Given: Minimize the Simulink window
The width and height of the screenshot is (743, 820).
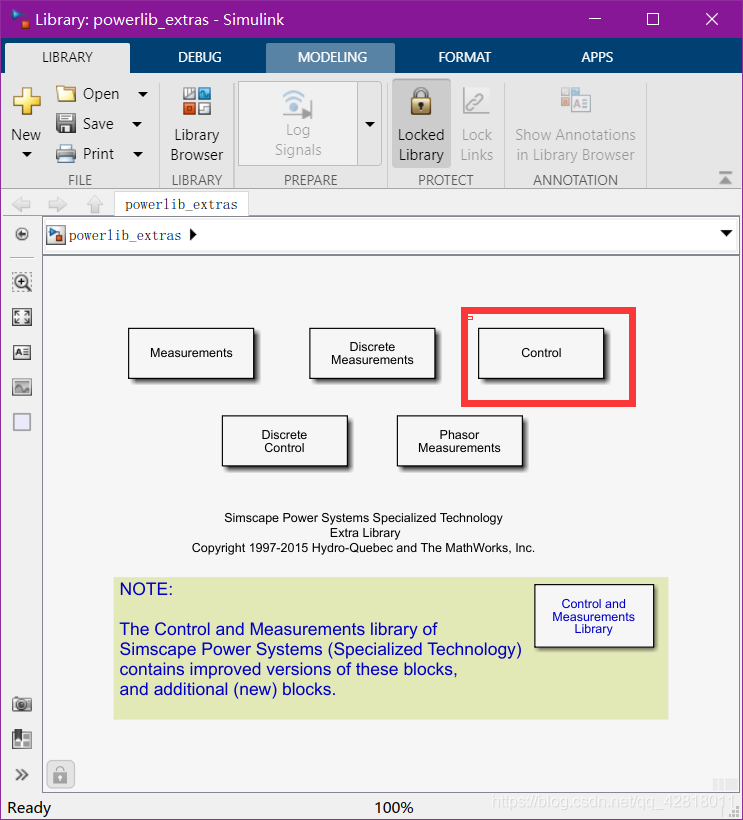Looking at the screenshot, I should [x=595, y=19].
